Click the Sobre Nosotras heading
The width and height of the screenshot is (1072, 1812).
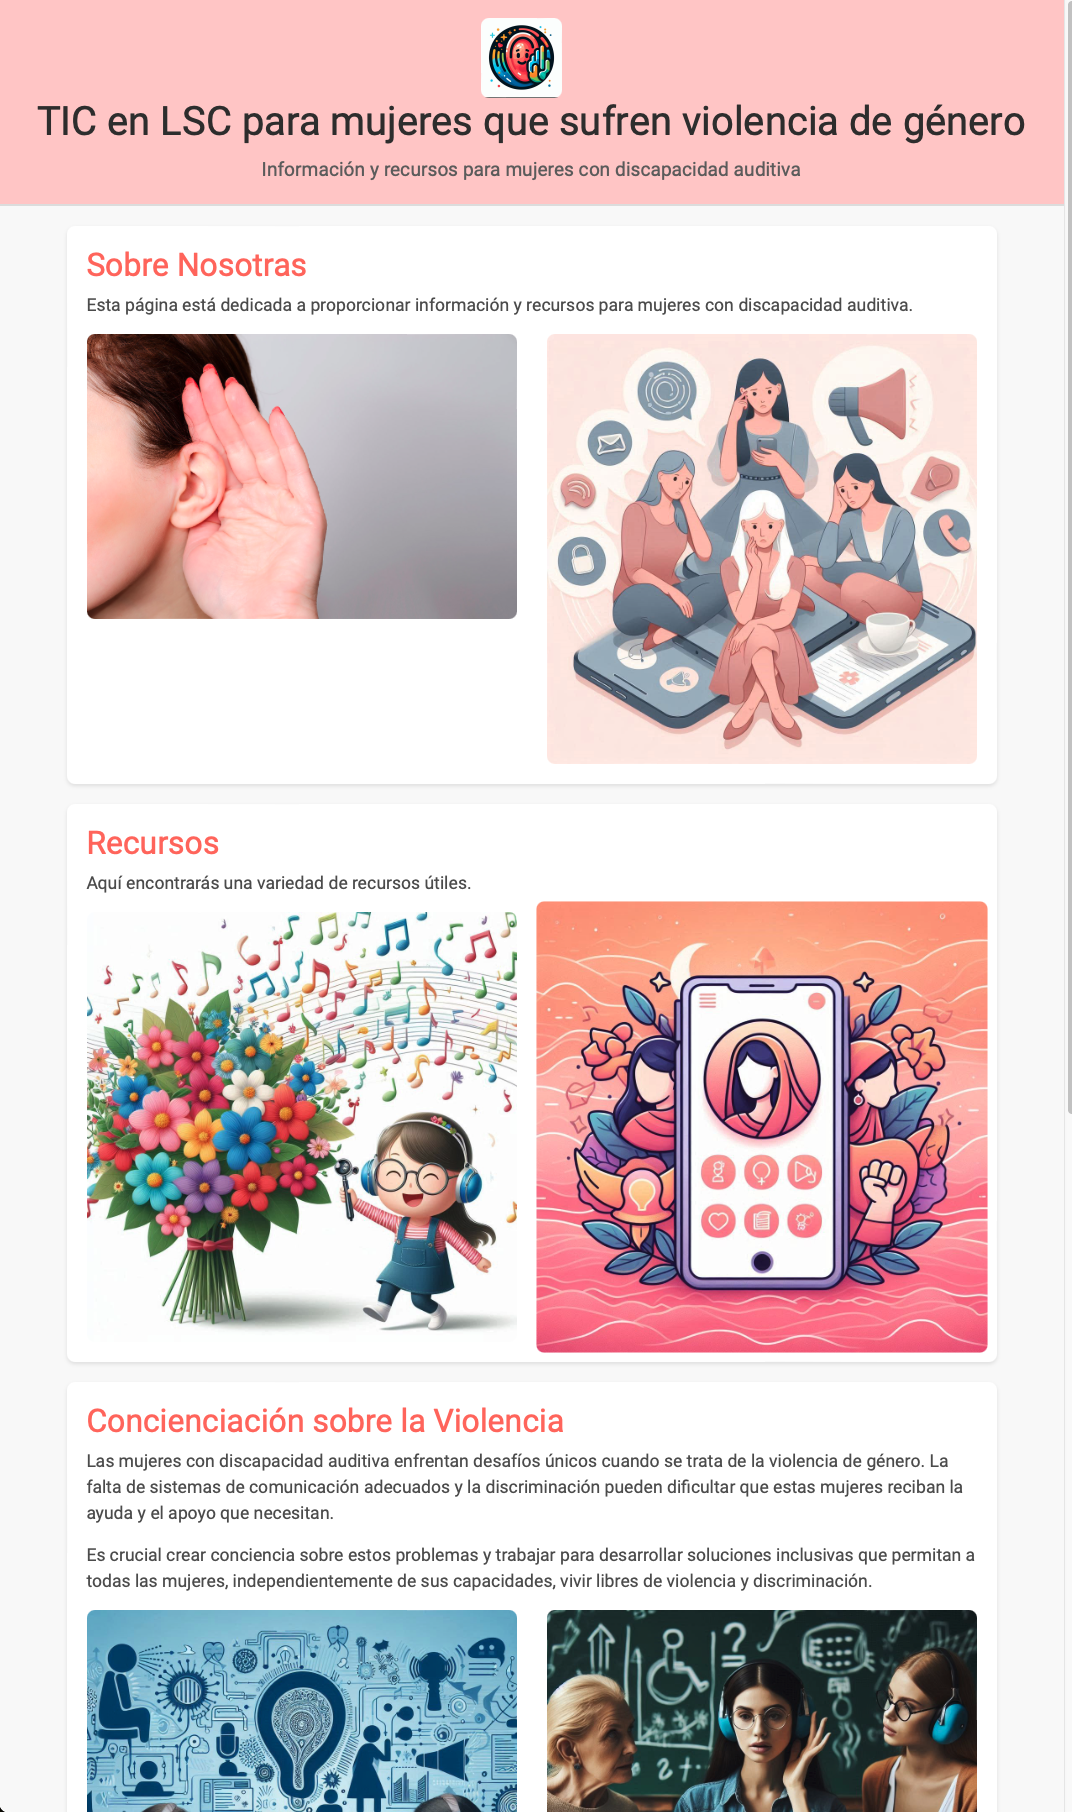196,265
